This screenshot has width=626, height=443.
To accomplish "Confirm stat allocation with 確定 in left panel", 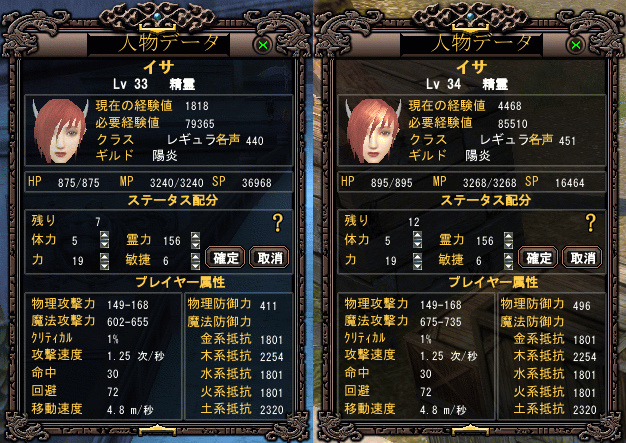I will (225, 257).
